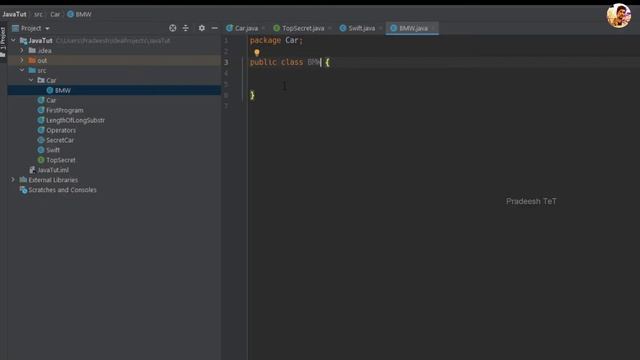
Task: Open the Car class under src
Action: coord(51,100)
